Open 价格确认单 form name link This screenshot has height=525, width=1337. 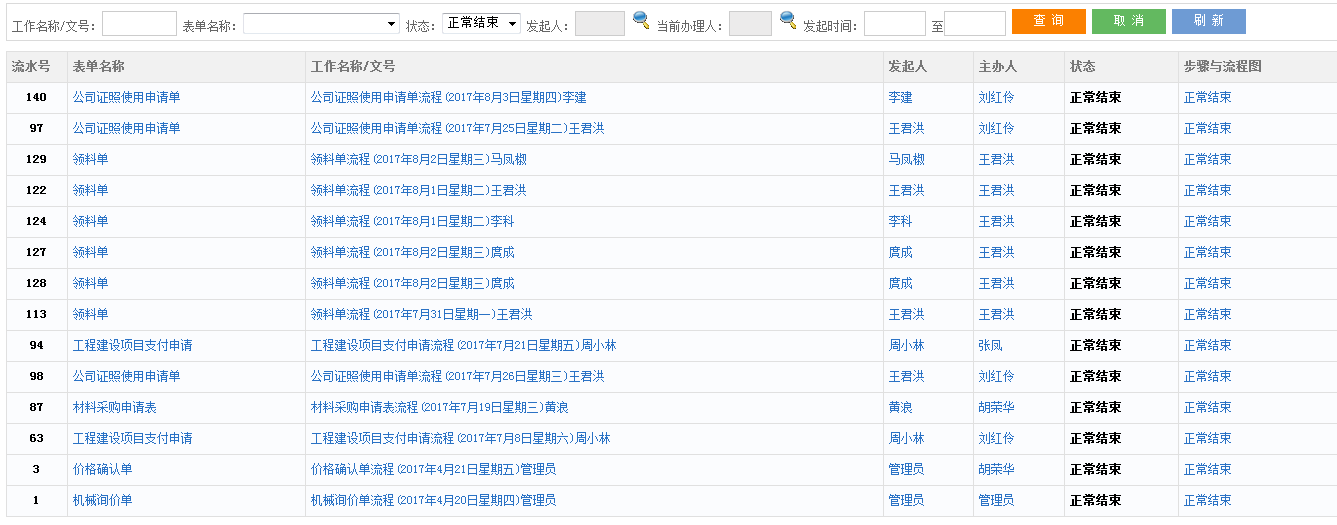click(x=102, y=470)
